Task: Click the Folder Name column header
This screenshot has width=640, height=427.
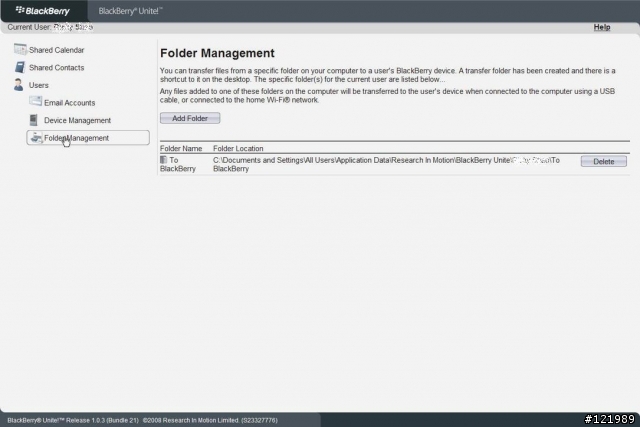Action: pos(181,149)
